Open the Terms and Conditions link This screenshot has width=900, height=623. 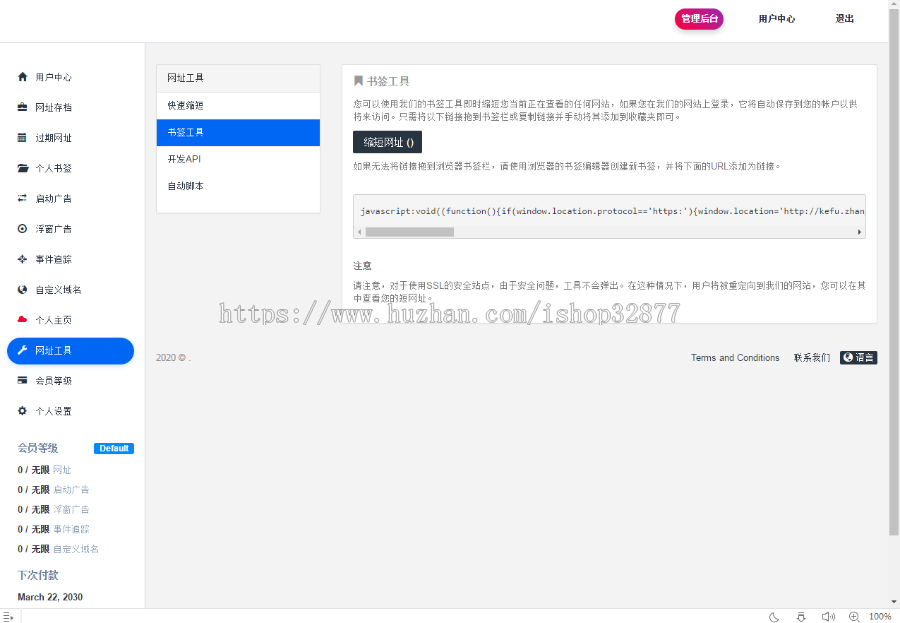[735, 358]
